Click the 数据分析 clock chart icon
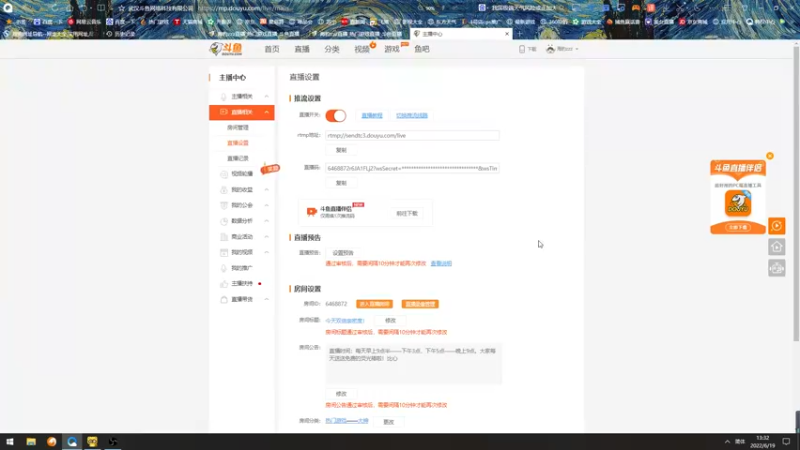Screen dimensions: 800x450 click(x=223, y=221)
